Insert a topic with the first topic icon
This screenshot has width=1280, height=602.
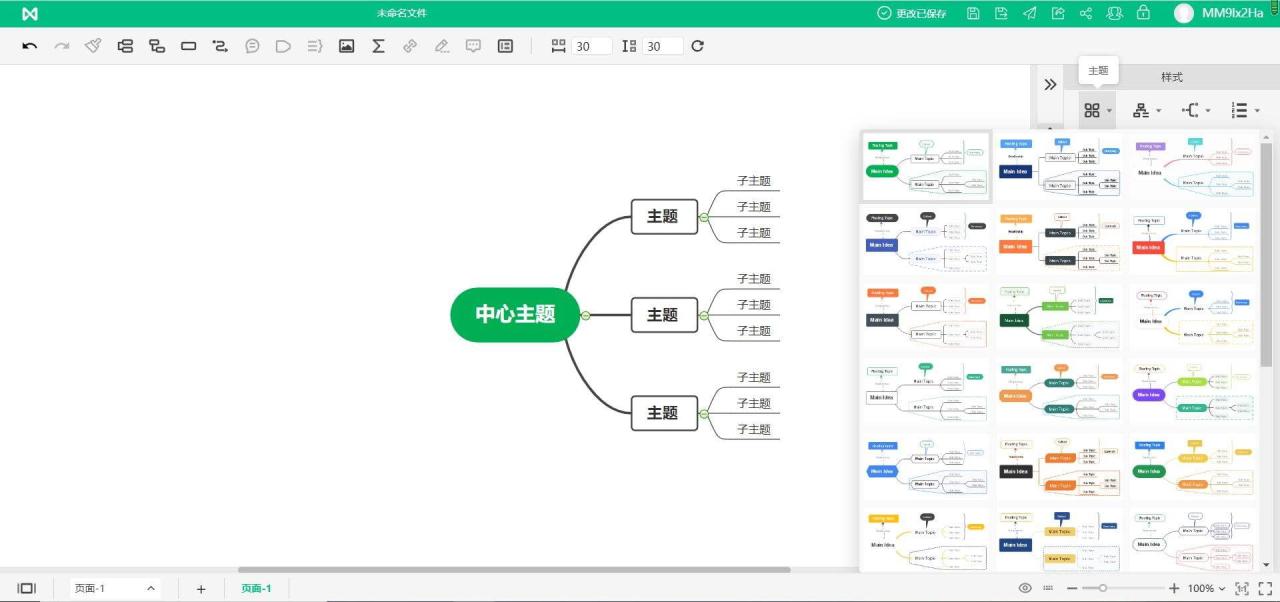[x=125, y=46]
